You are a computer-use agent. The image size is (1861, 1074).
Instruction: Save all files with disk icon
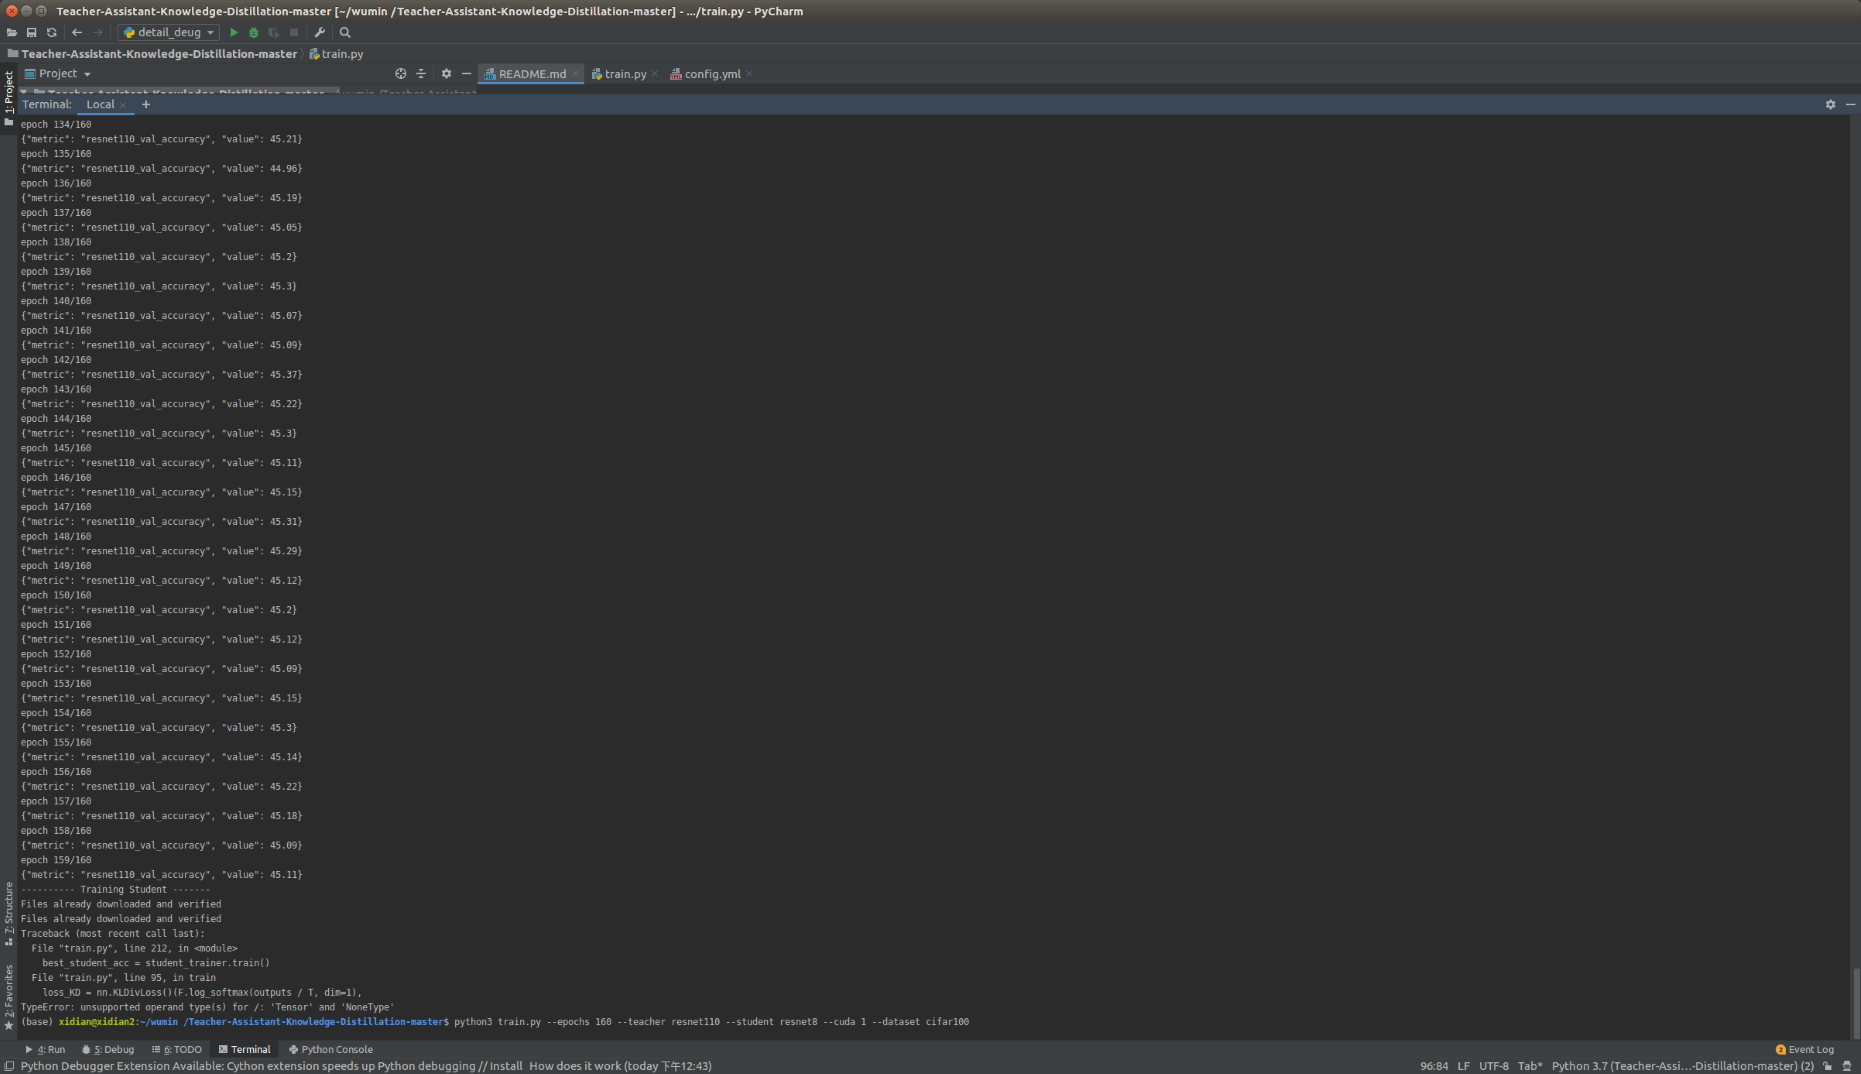(31, 32)
